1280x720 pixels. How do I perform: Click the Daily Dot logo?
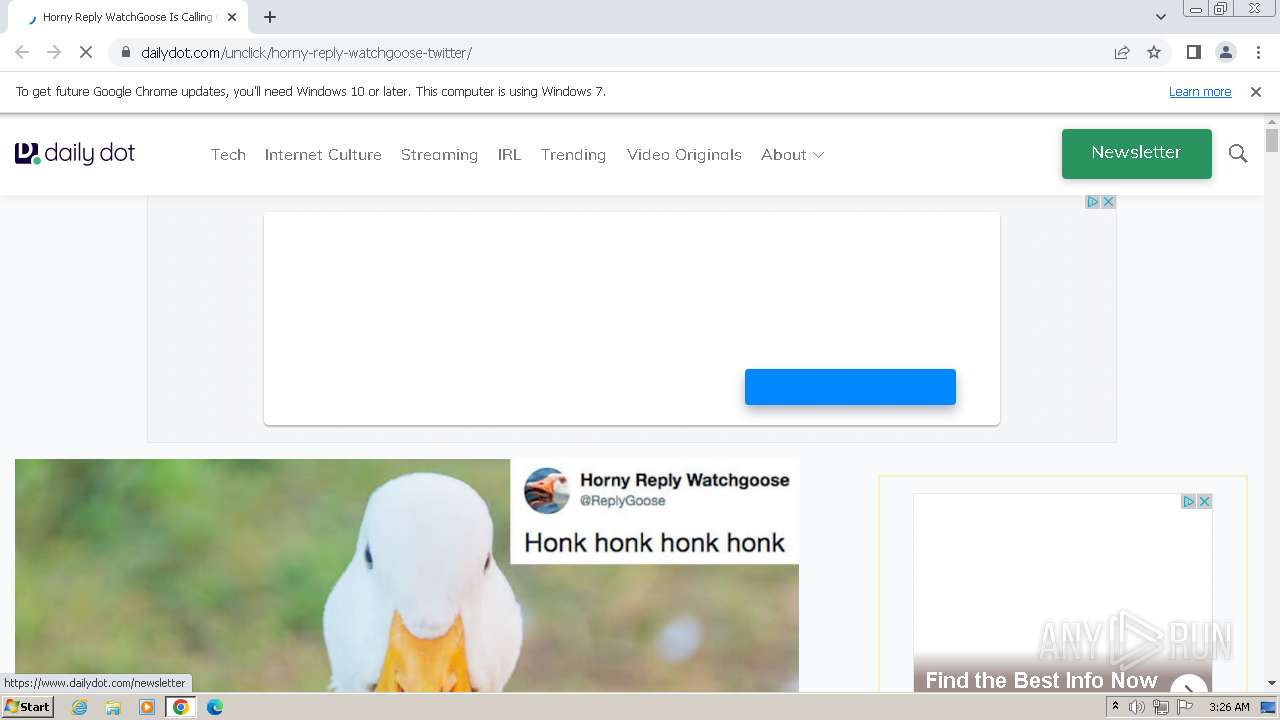pos(75,153)
